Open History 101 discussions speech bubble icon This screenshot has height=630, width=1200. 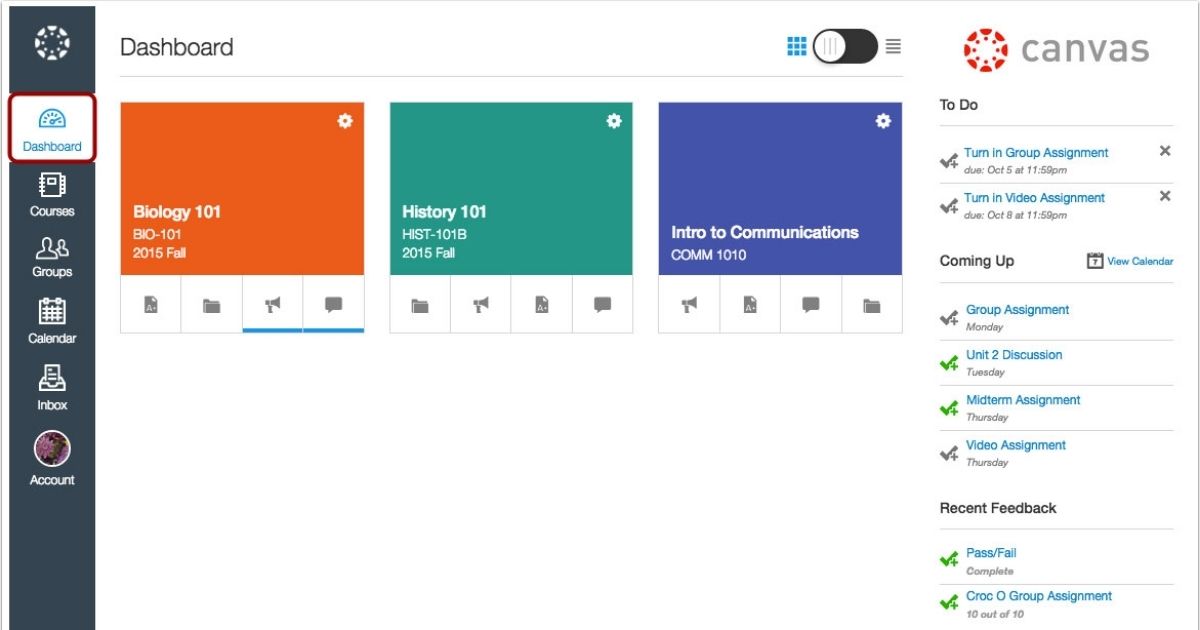[602, 305]
